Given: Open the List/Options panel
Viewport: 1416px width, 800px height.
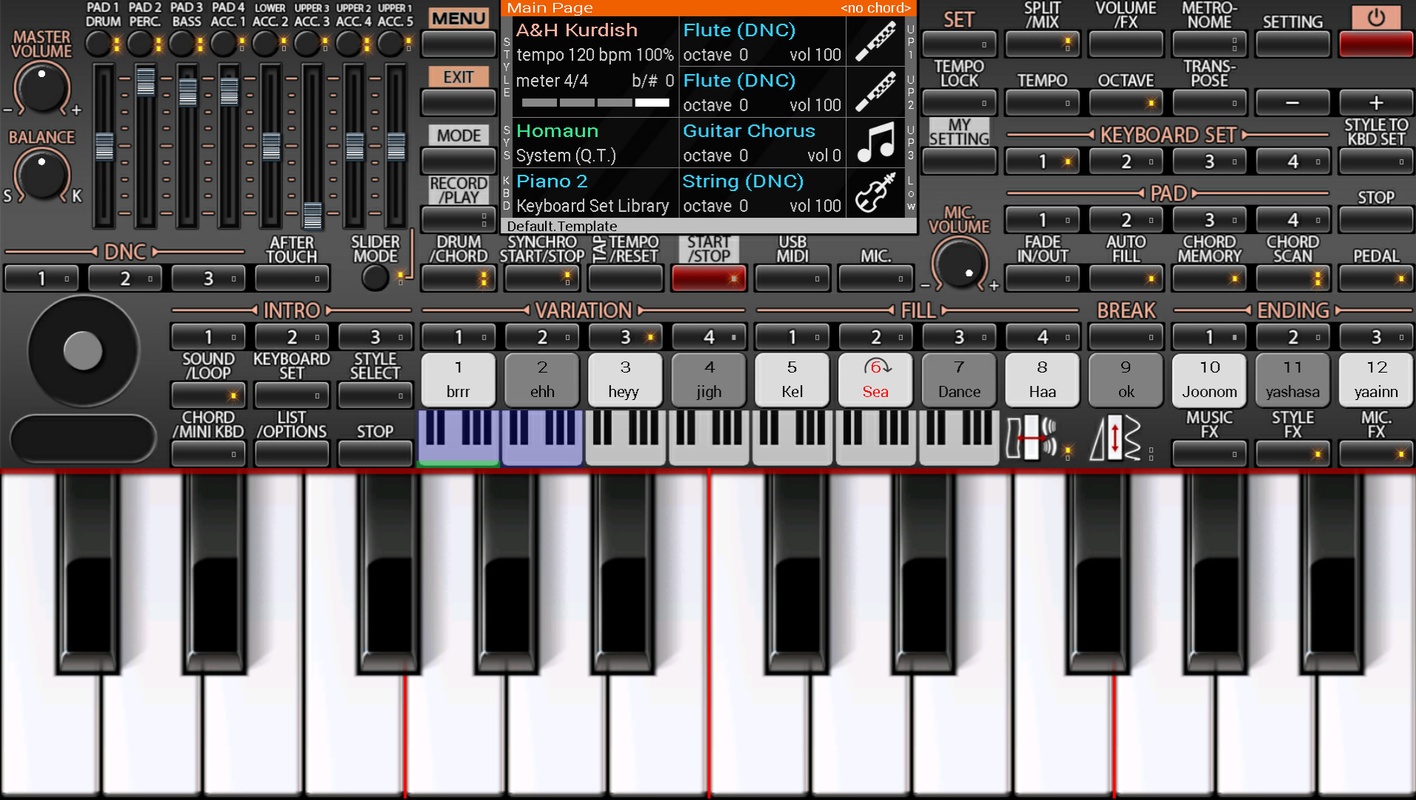Looking at the screenshot, I should coord(291,453).
